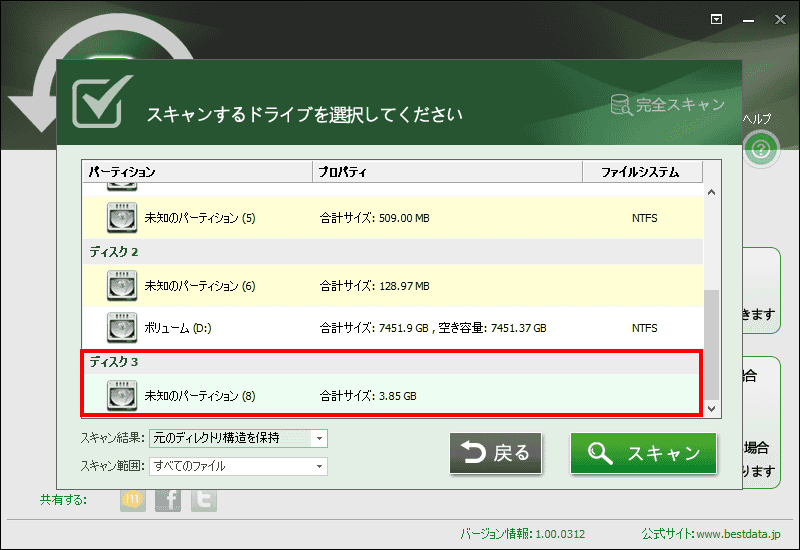Open the スキャン結果 dropdown
The width and height of the screenshot is (800, 550).
click(x=238, y=438)
